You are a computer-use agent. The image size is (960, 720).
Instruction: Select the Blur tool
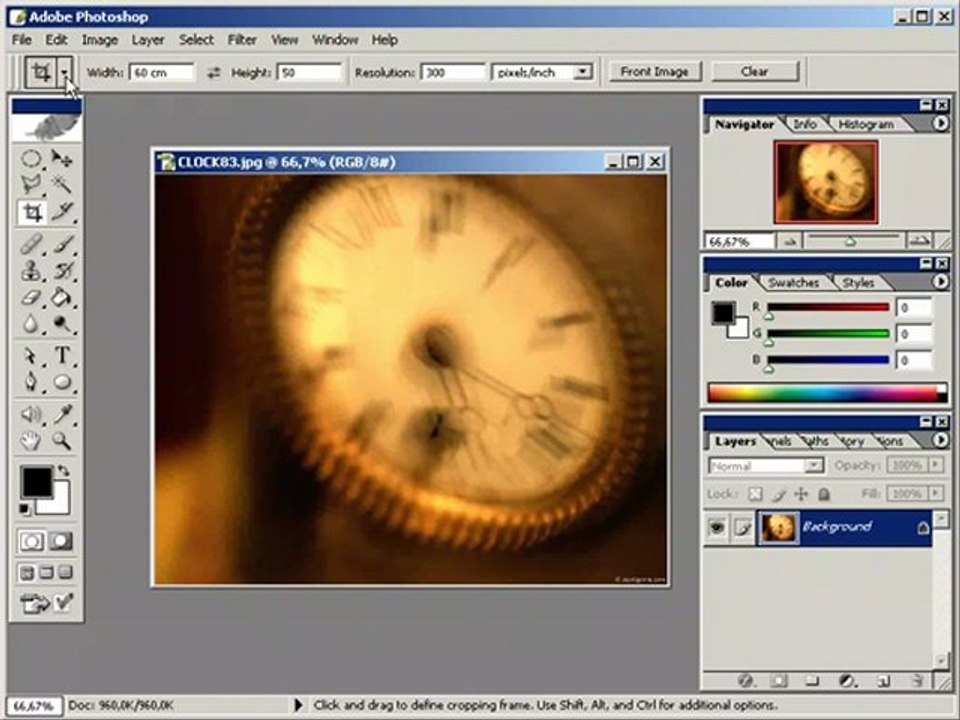(x=31, y=323)
